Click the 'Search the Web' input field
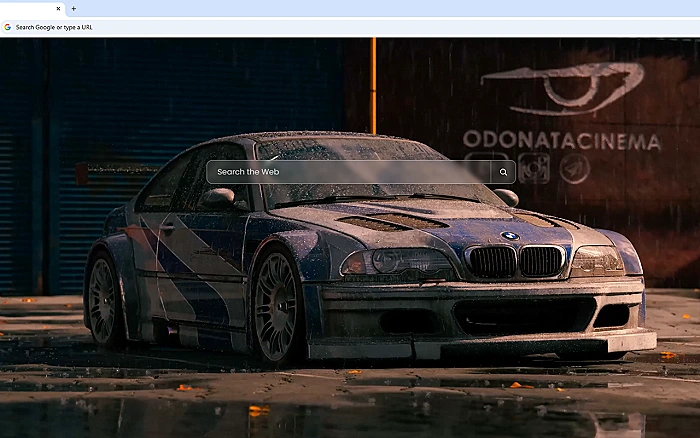This screenshot has width=700, height=438. point(348,172)
